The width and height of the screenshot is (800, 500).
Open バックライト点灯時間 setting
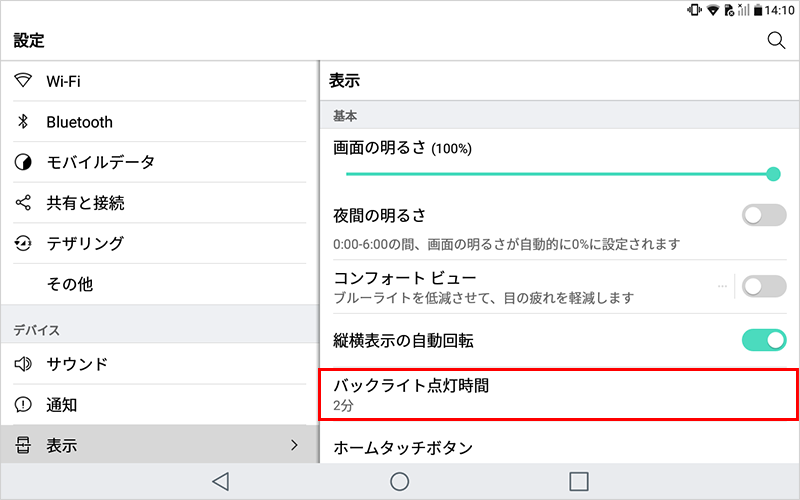click(559, 394)
